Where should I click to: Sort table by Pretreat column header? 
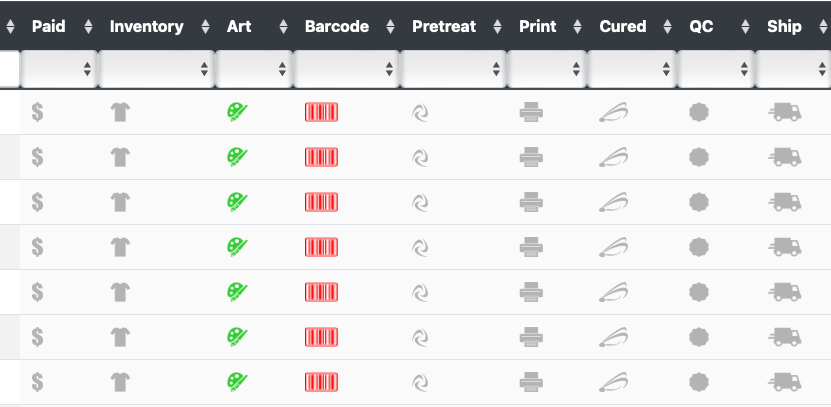coord(444,26)
